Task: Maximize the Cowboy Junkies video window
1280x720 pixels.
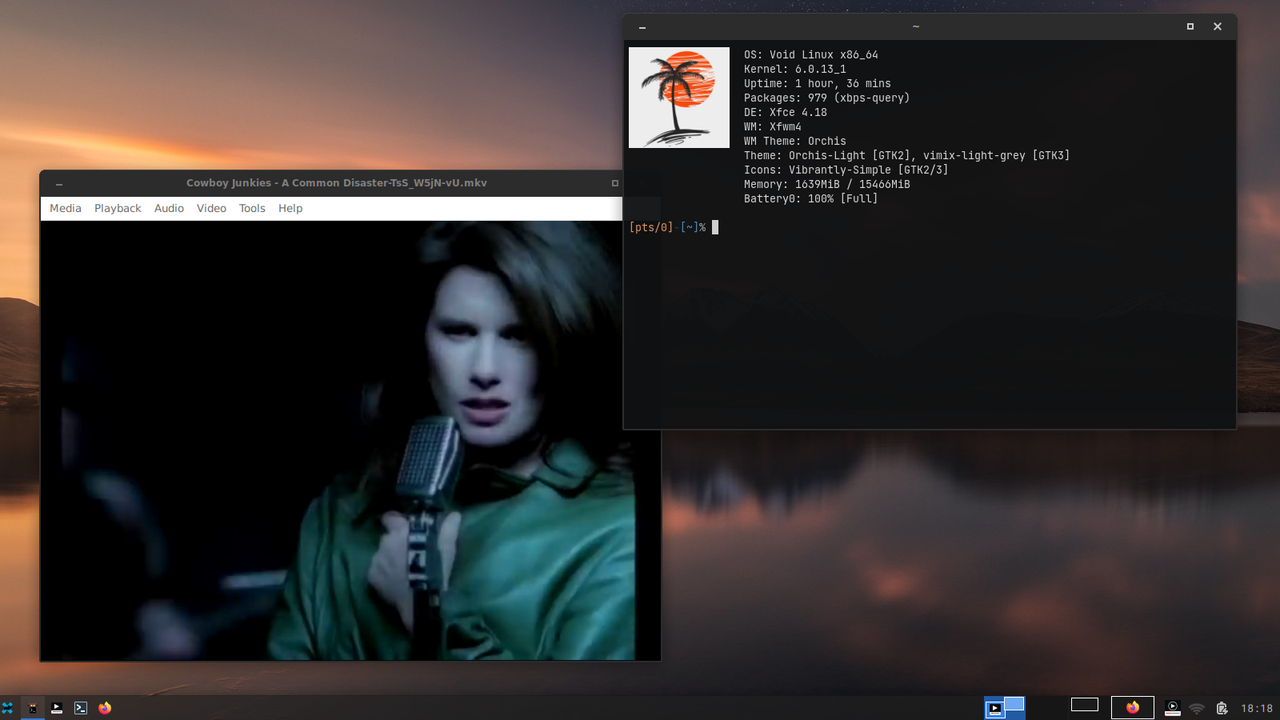Action: [x=615, y=183]
